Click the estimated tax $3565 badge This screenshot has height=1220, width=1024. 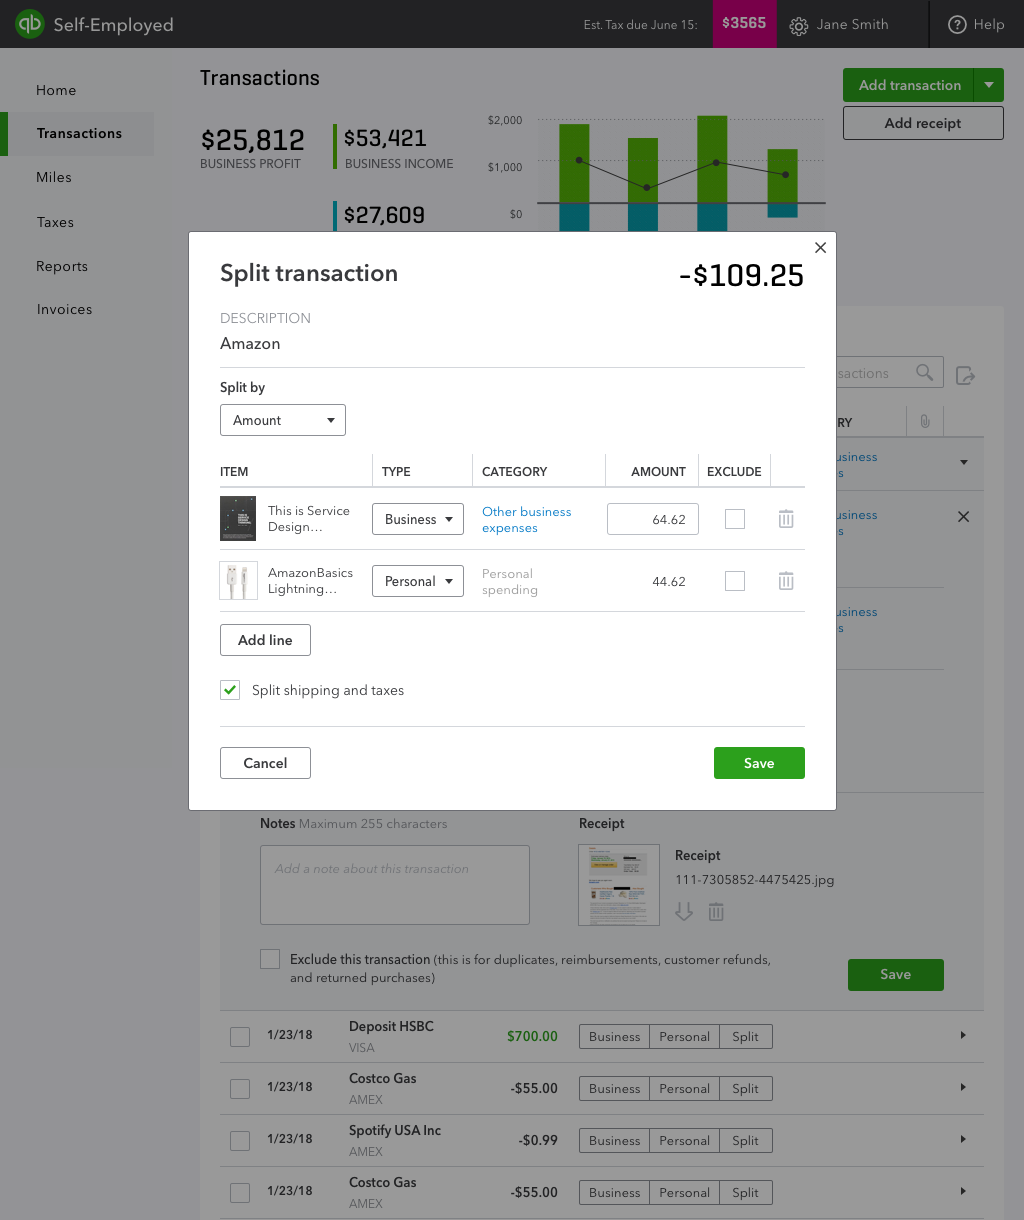coord(744,24)
